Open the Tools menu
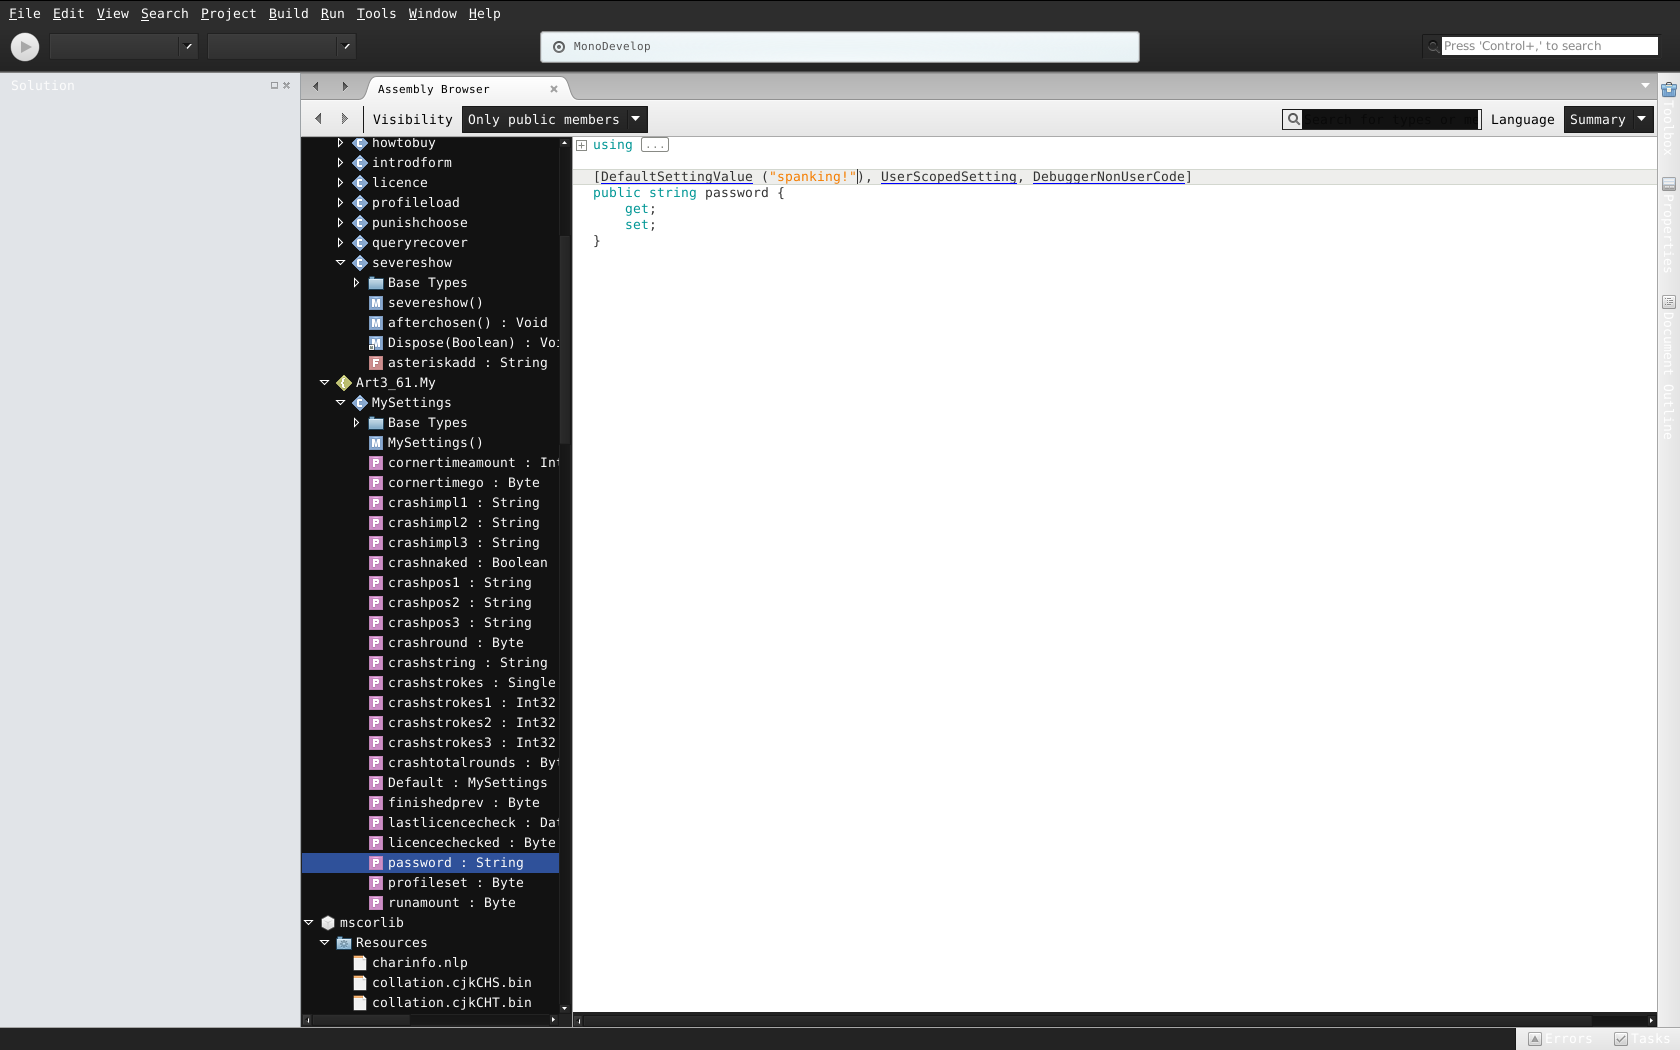1680x1050 pixels. (x=376, y=13)
